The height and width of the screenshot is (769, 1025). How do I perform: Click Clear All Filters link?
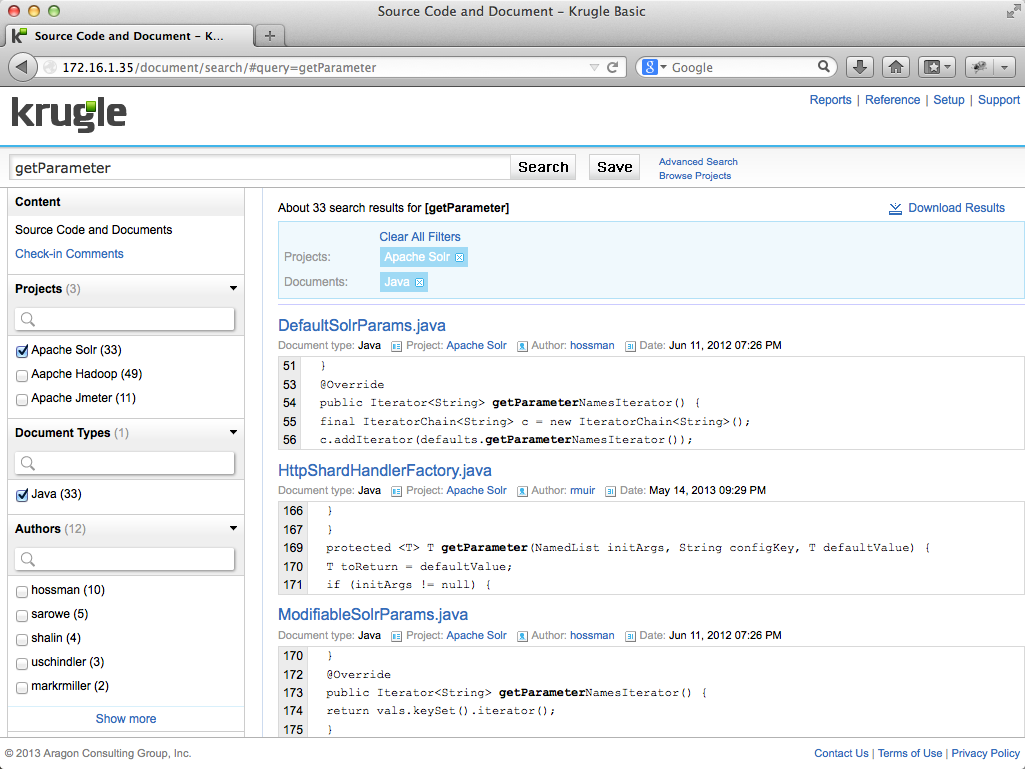pos(420,237)
